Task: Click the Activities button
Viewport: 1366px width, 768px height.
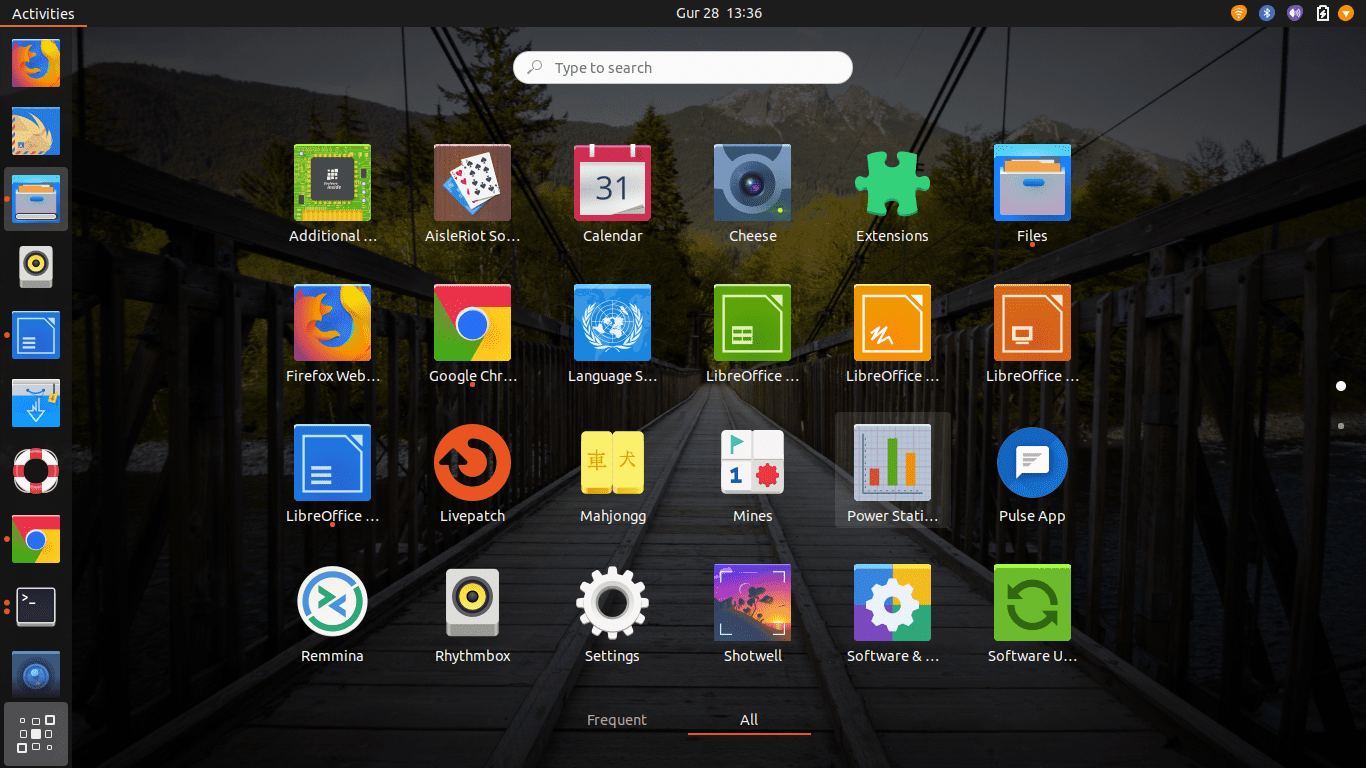Action: coord(43,13)
